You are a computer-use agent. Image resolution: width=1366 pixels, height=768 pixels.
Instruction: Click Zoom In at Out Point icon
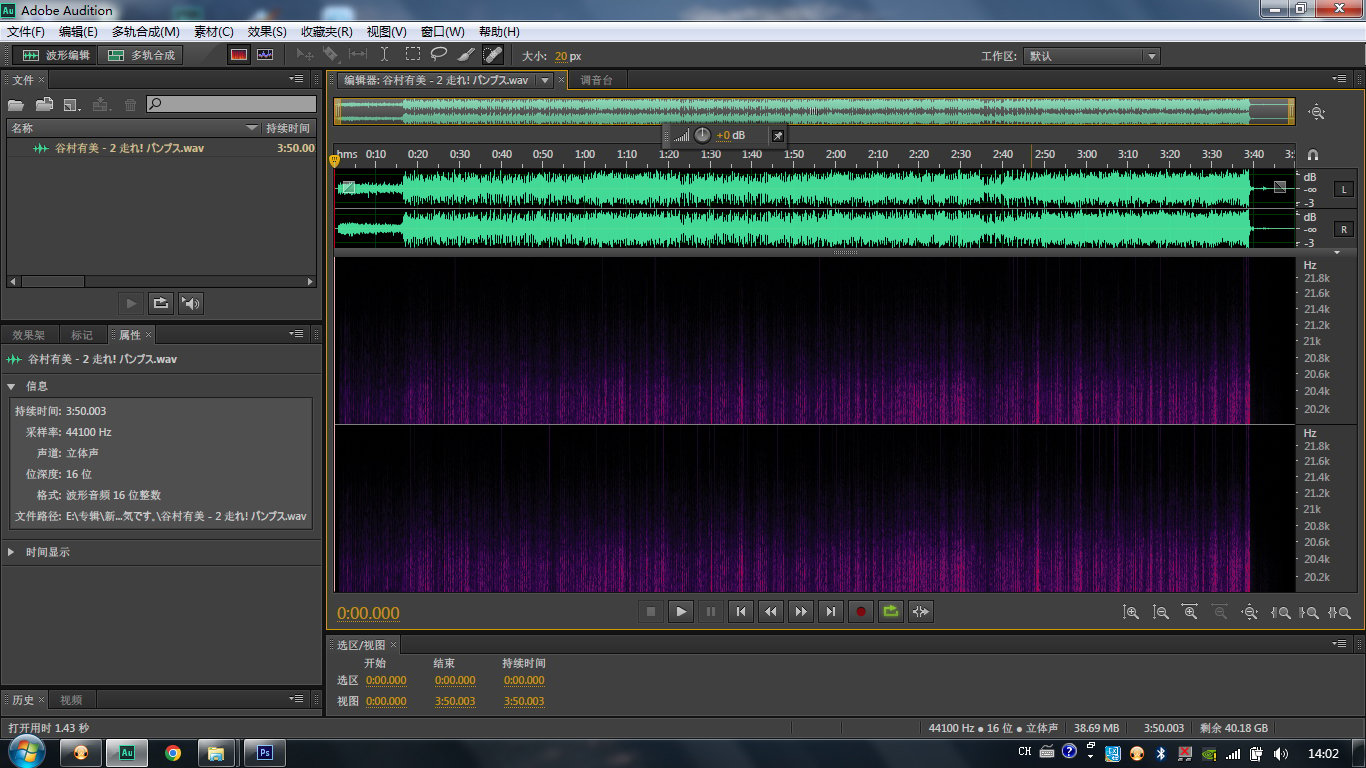click(1309, 612)
